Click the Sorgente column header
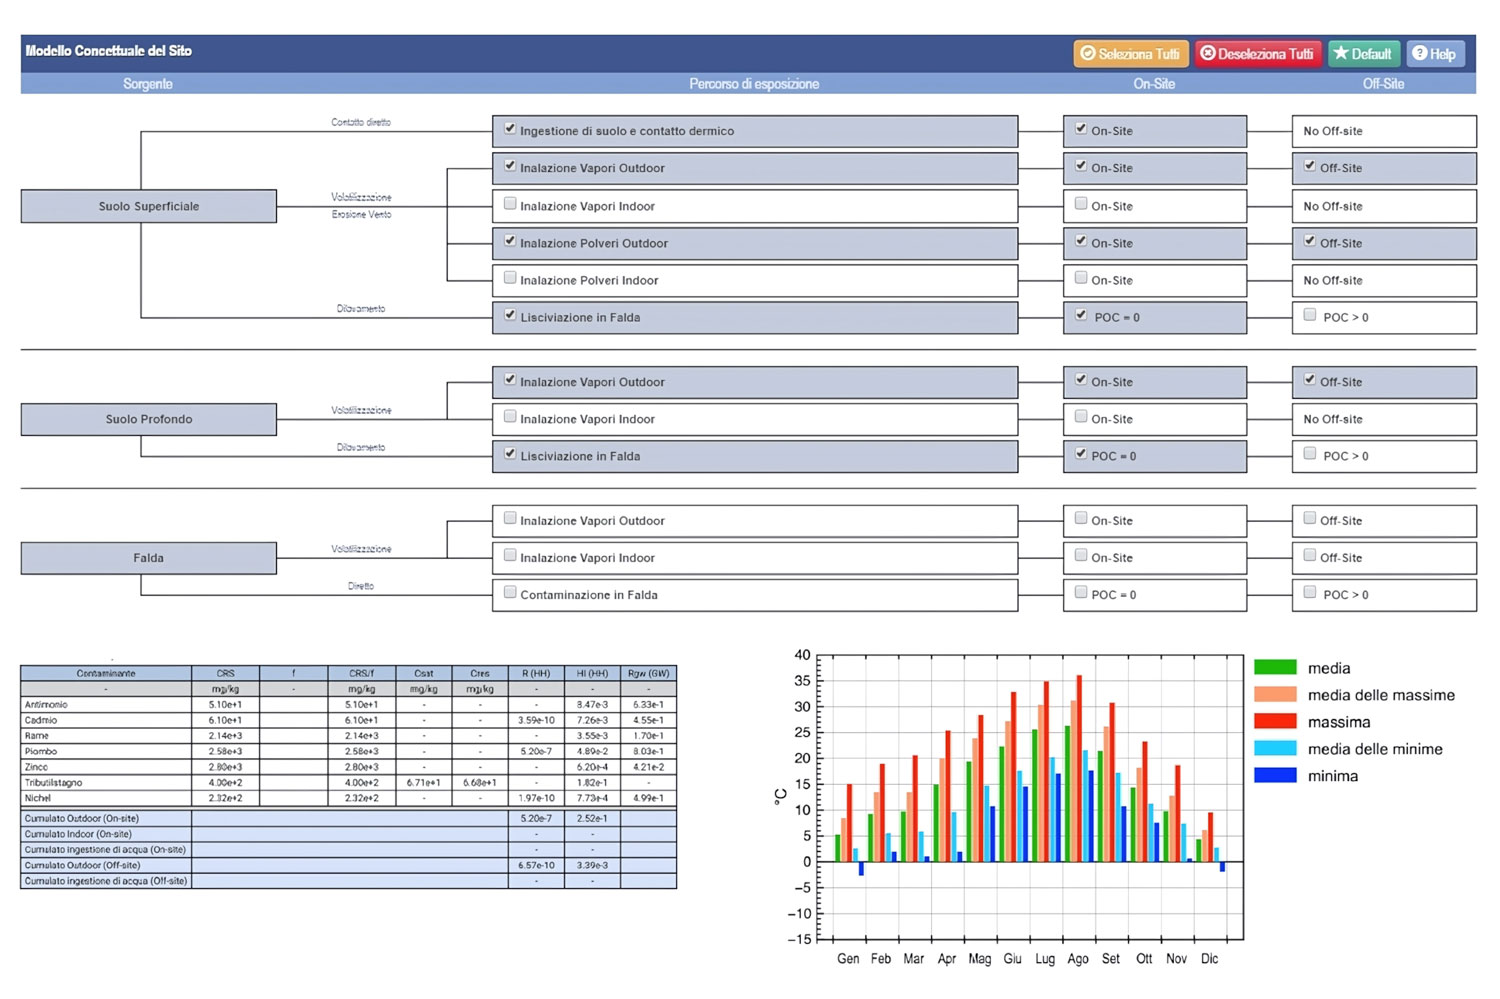 [x=148, y=84]
